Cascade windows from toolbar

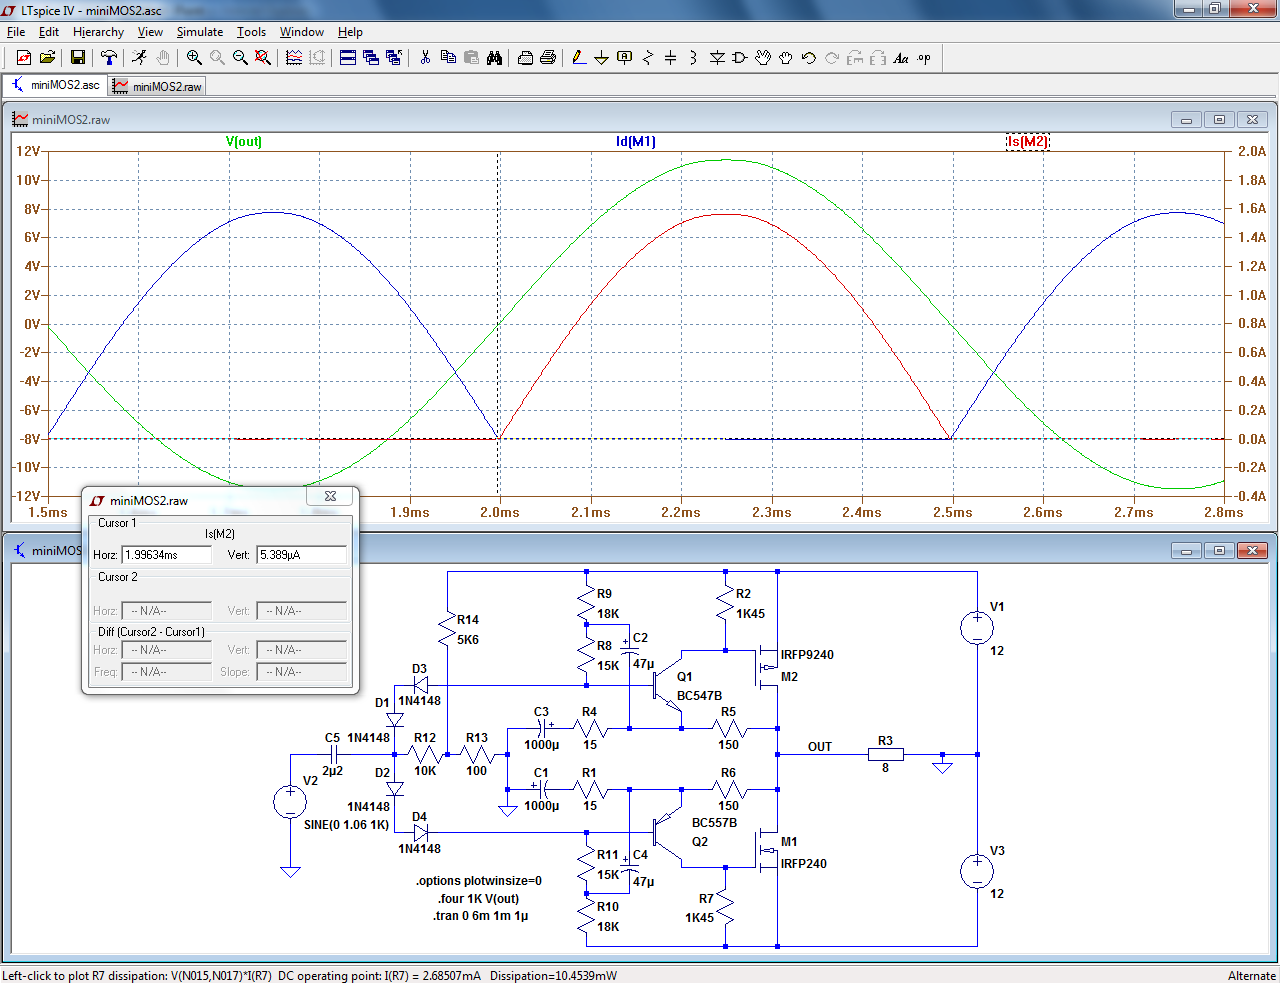coord(371,58)
